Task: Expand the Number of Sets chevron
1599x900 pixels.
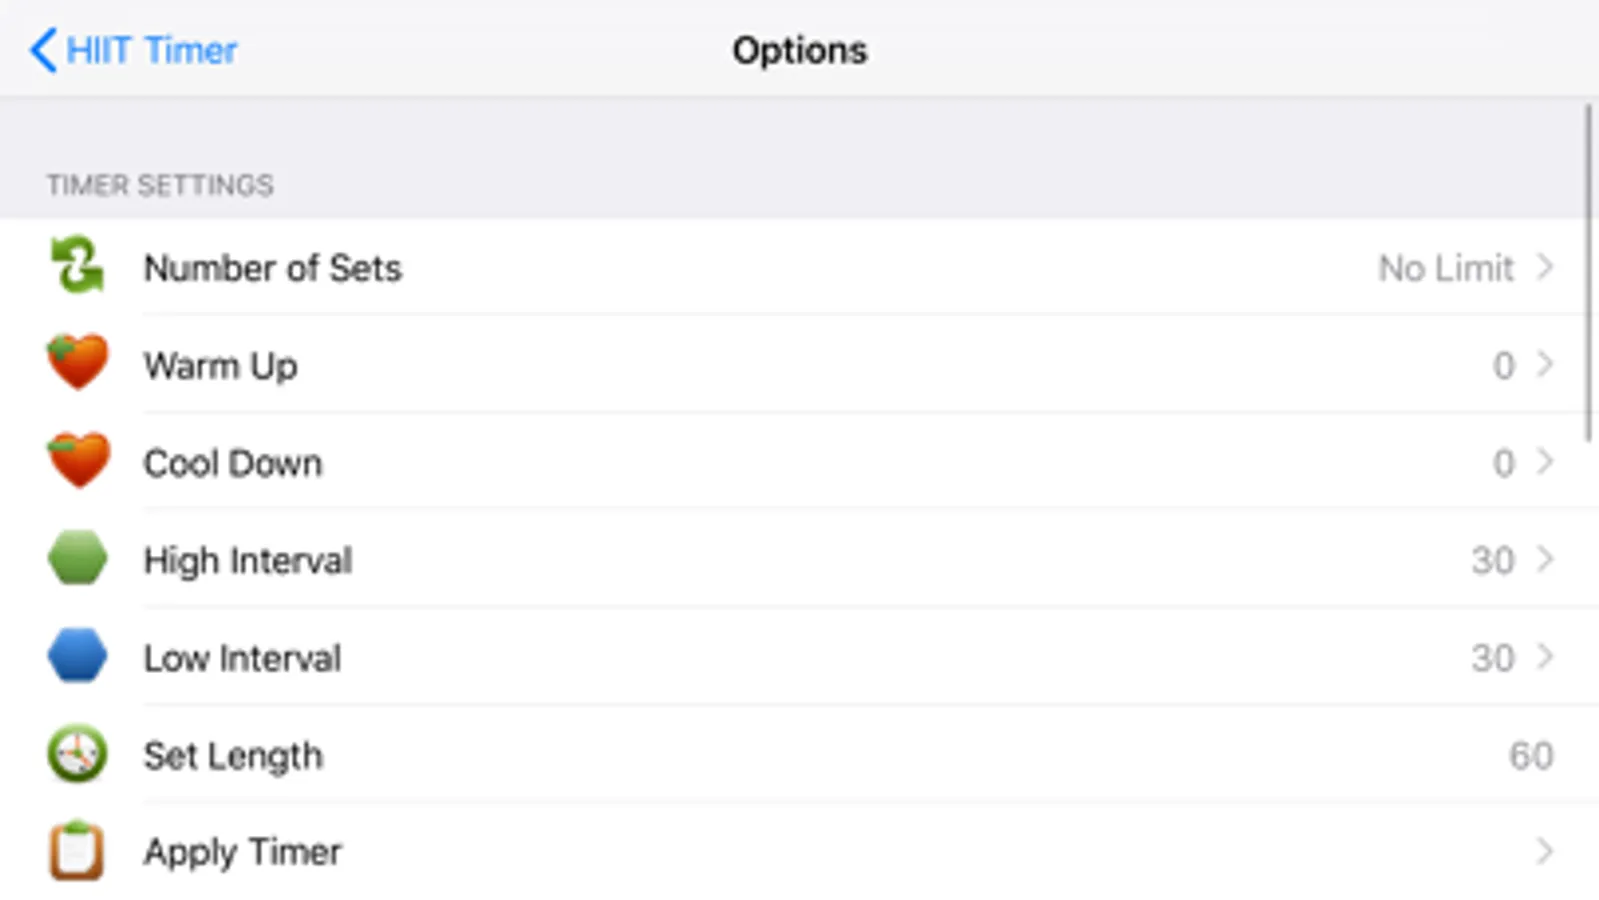Action: (1545, 267)
